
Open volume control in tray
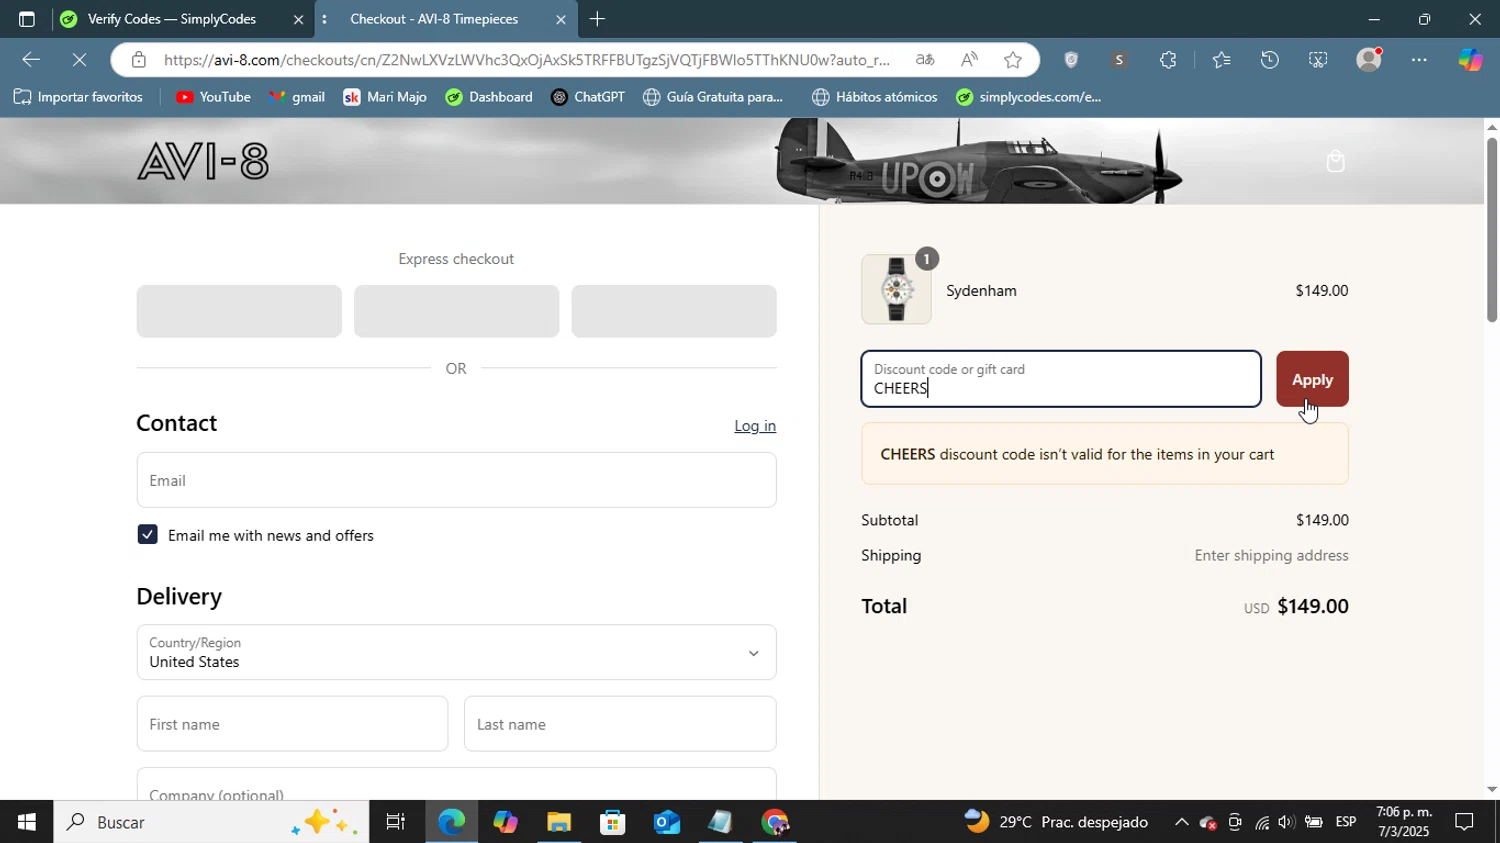[1286, 822]
